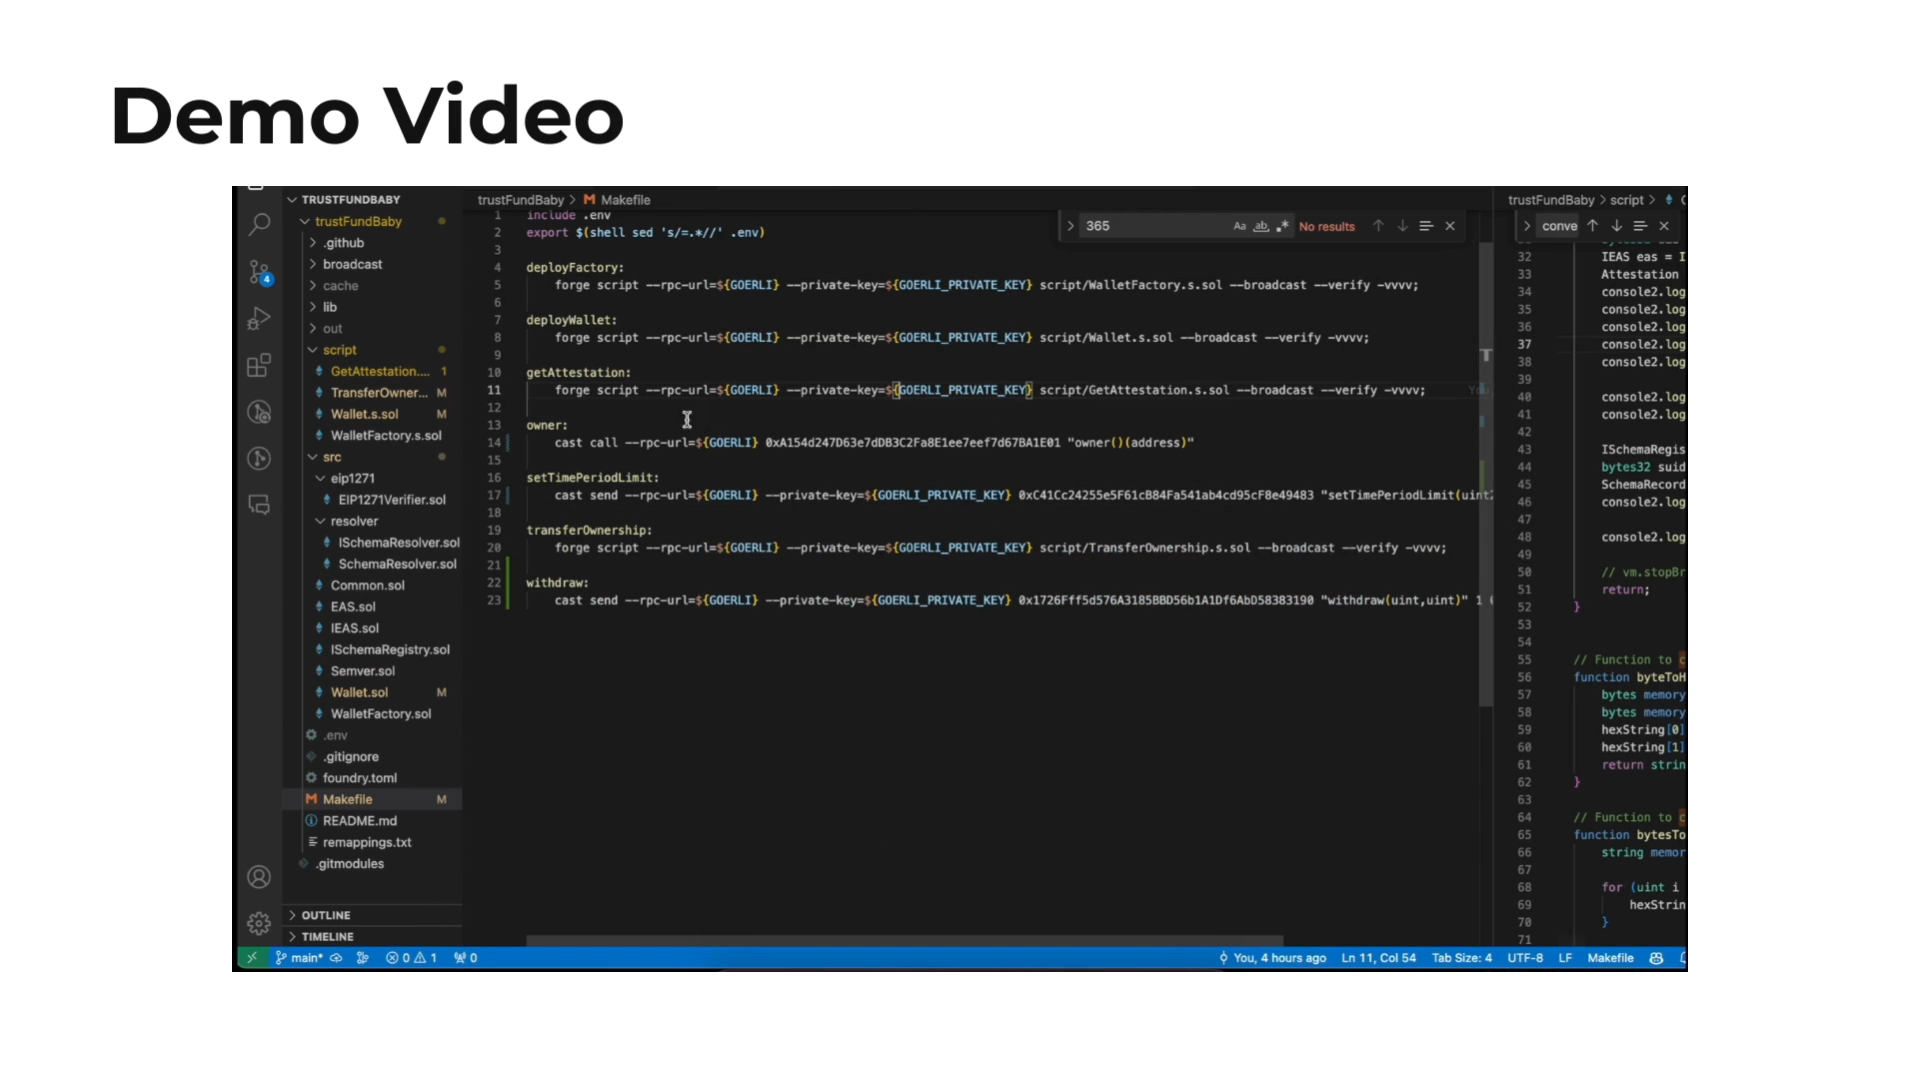
Task: Collapse the trustFundBaby root folder
Action: point(372,221)
